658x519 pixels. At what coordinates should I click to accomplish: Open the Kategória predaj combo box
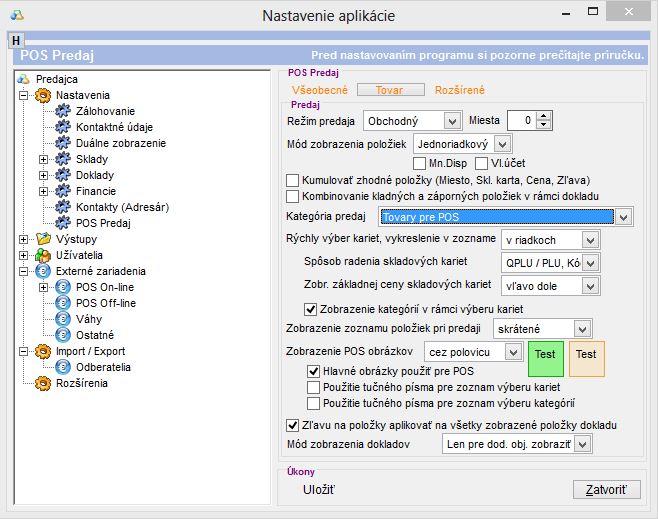coord(624,216)
